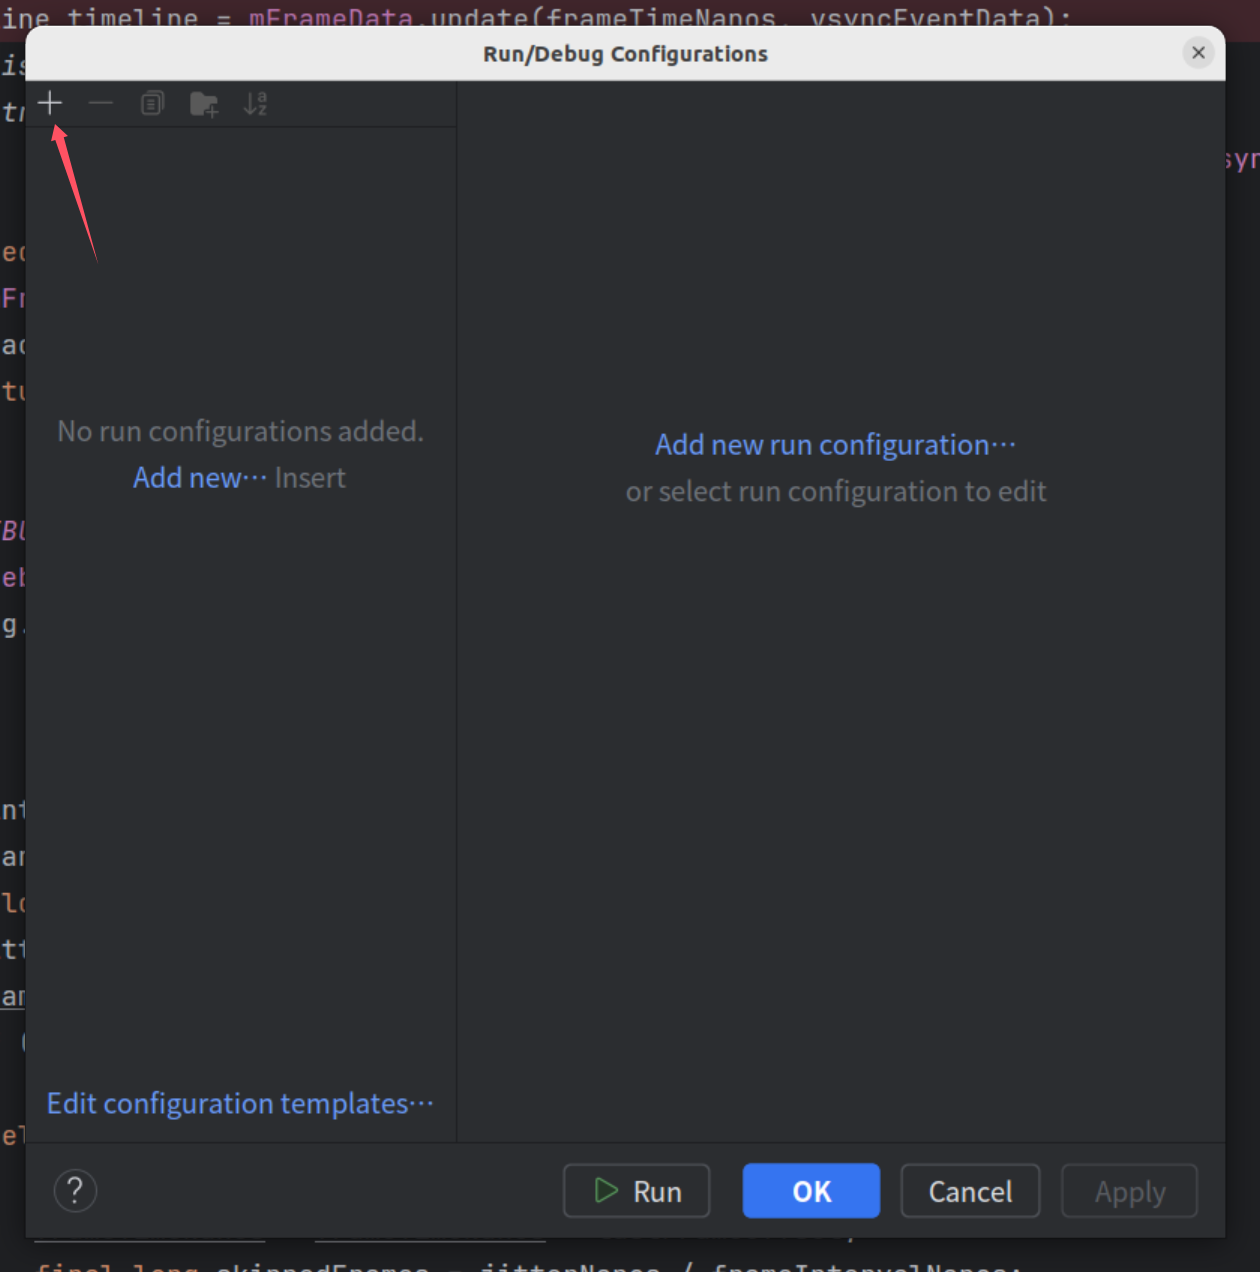Screen dimensions: 1260x1272
Task: Click the Apply button
Action: click(x=1129, y=1191)
